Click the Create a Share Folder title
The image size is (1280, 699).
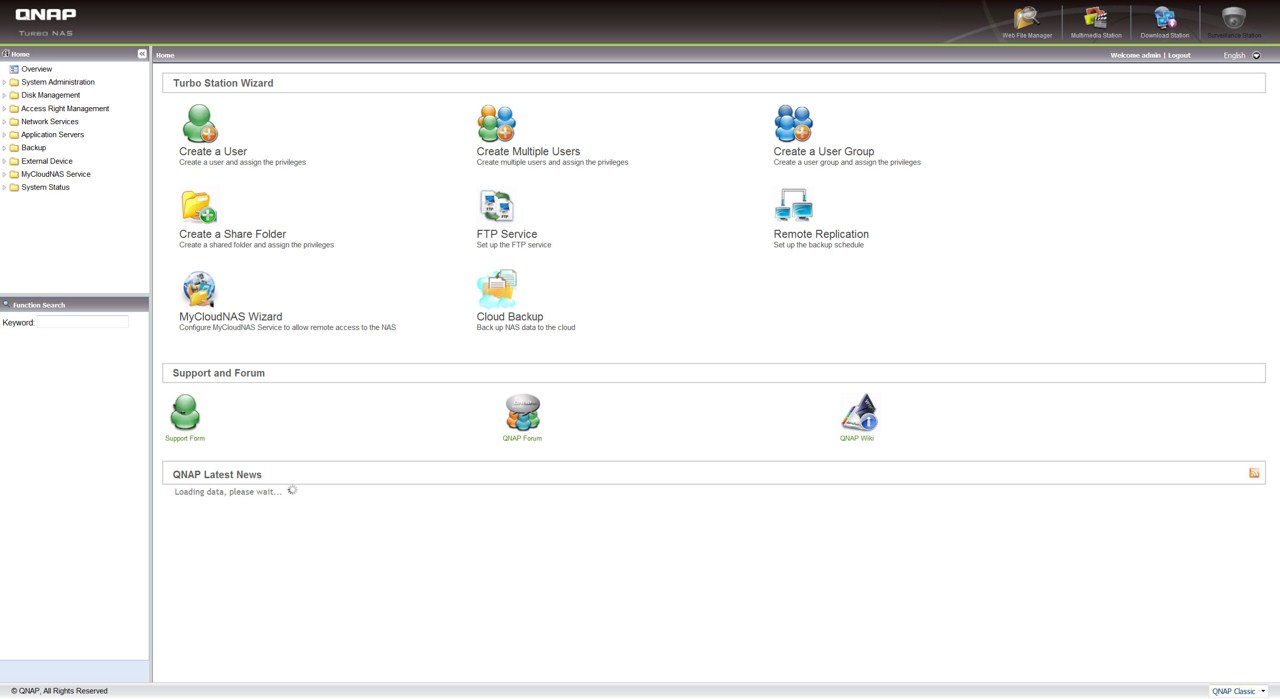[x=232, y=234]
